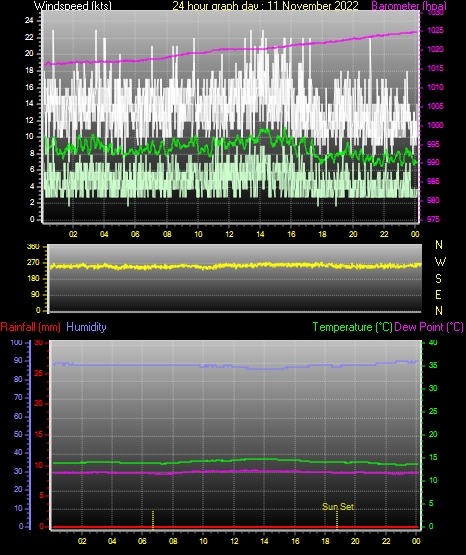Click the 12 hour tick under windspeed graph

click(229, 234)
